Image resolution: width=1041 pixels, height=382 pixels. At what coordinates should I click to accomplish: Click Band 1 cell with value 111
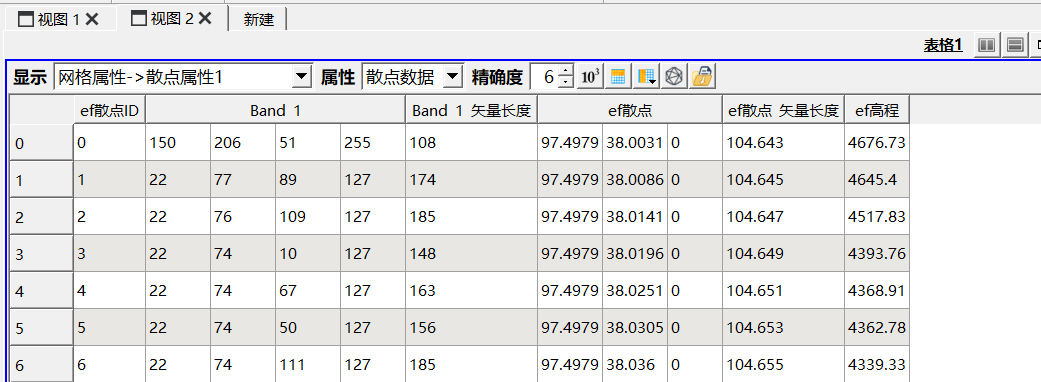[x=308, y=364]
